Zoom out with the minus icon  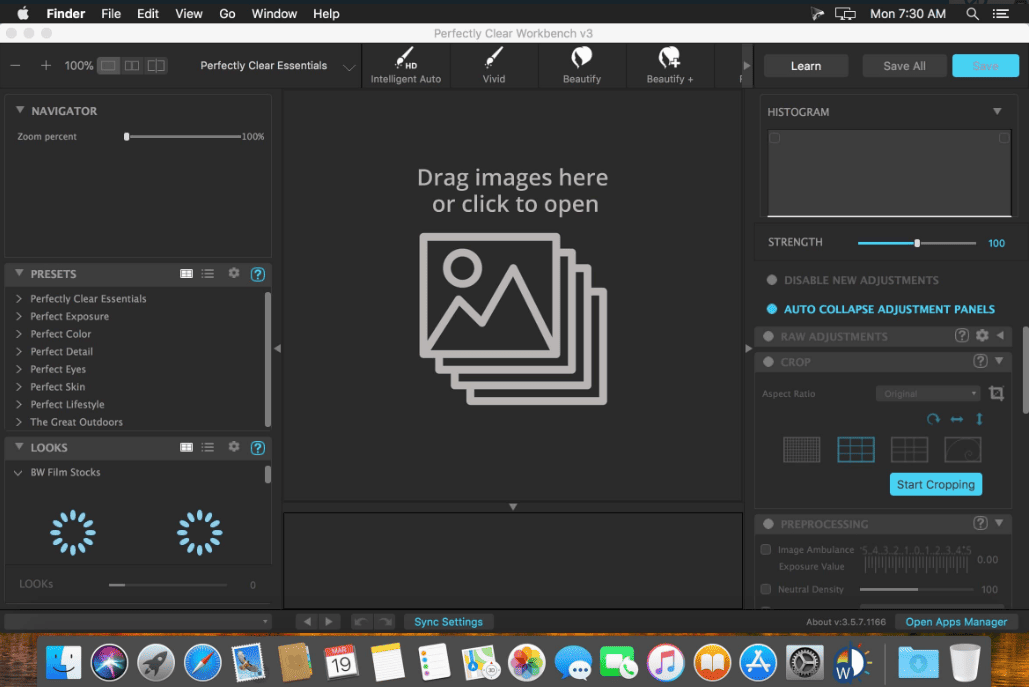(x=15, y=66)
